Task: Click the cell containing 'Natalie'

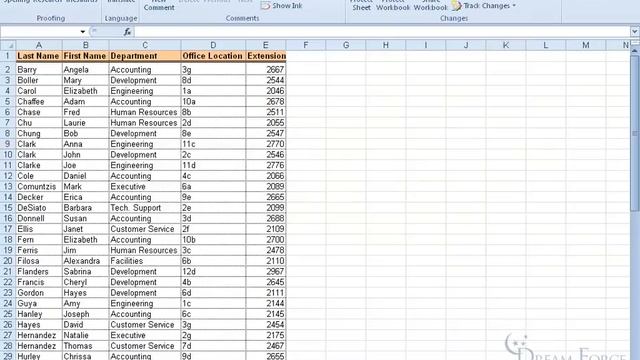Action: (85, 335)
